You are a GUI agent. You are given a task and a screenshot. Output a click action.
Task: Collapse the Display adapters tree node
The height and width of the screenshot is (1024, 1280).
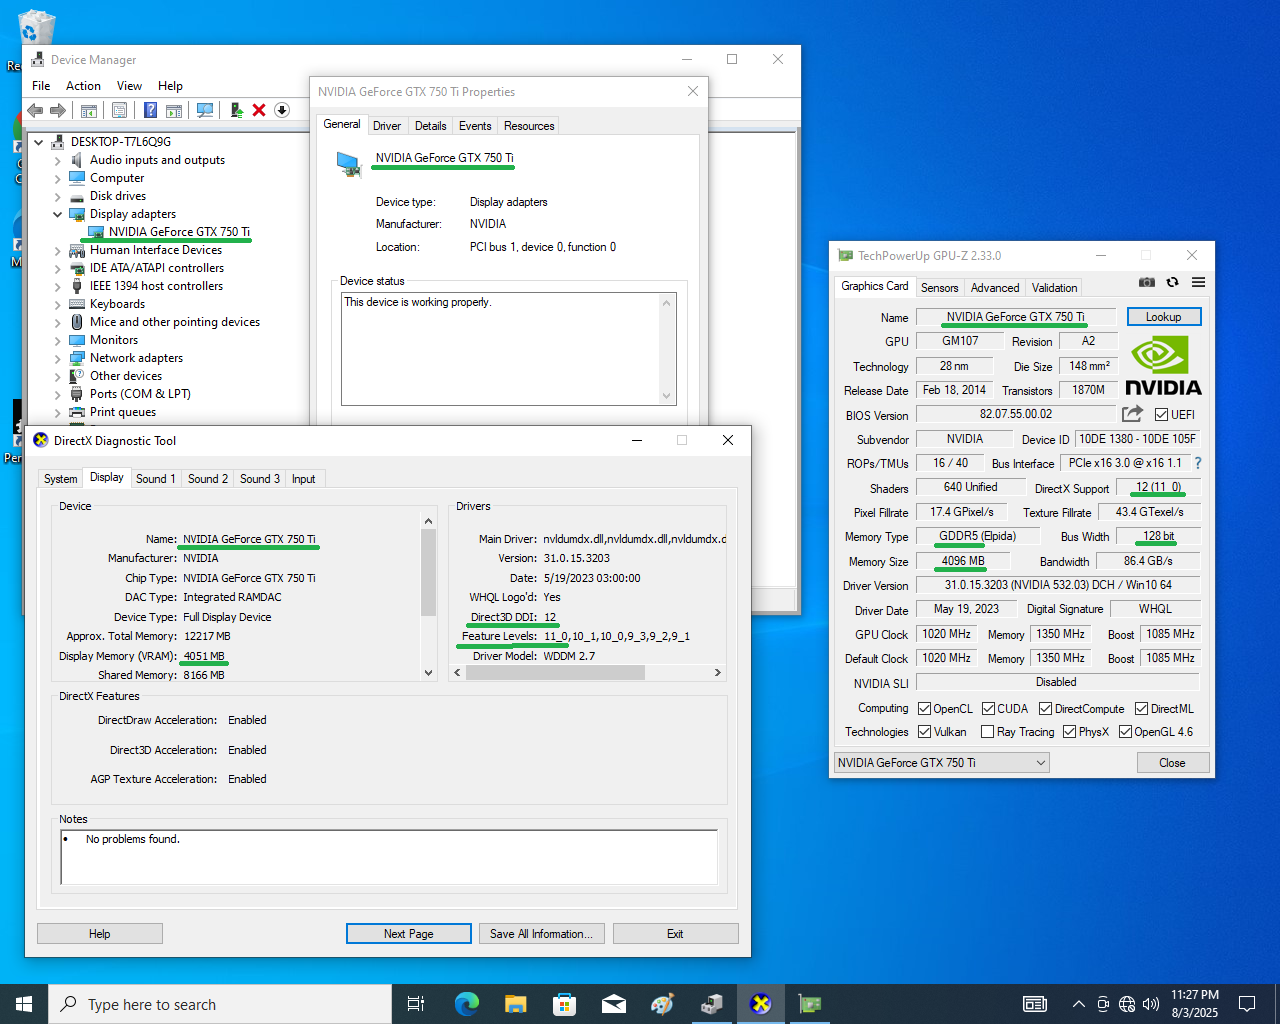point(57,214)
